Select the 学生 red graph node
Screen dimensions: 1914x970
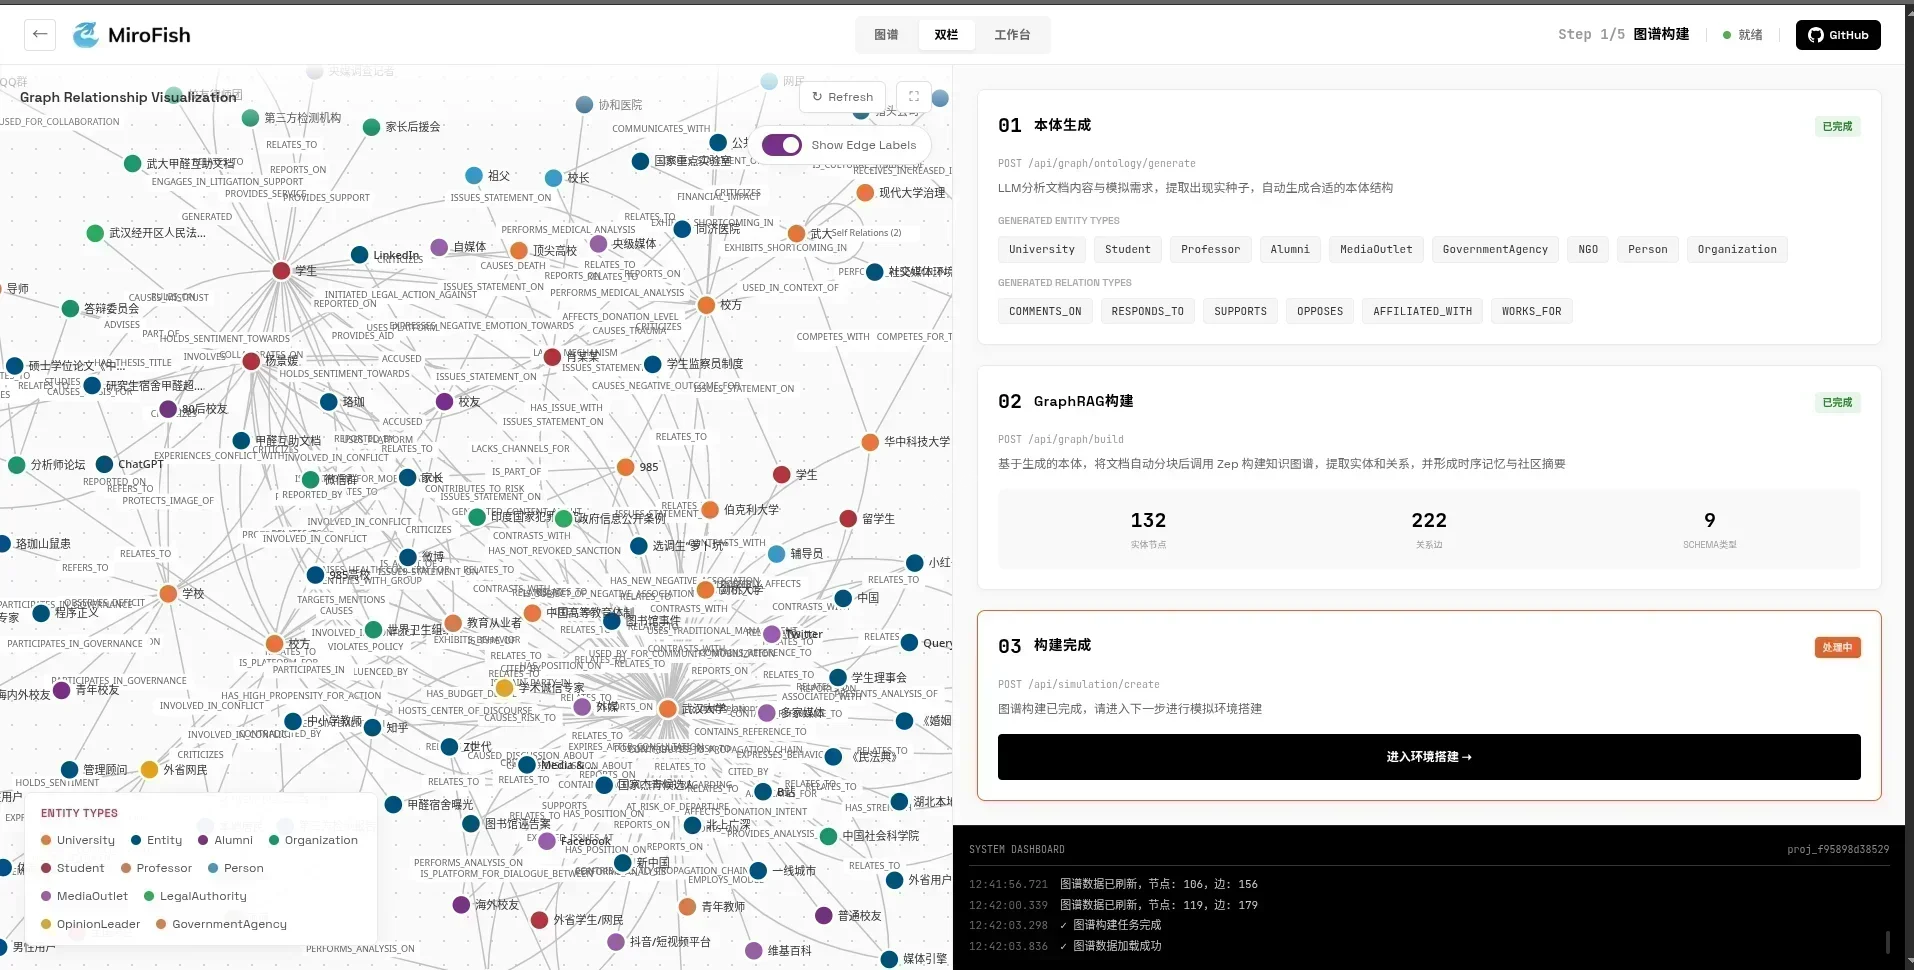(282, 271)
